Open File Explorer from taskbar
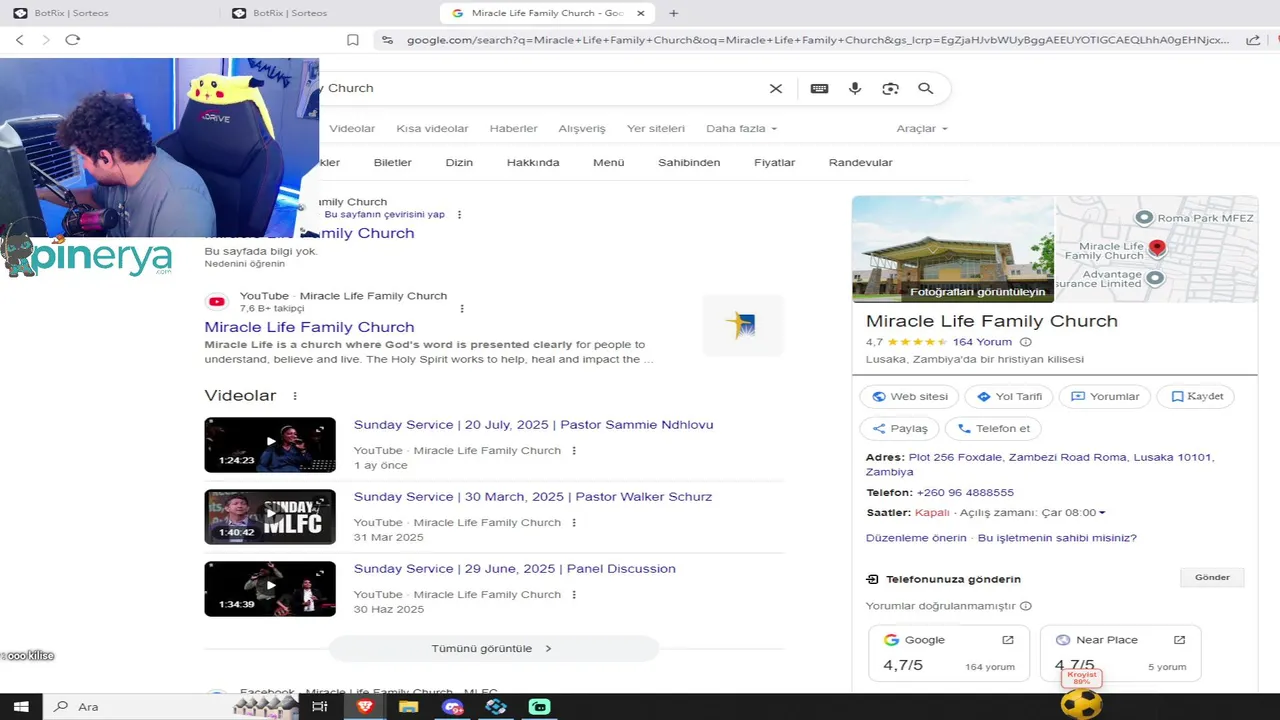Image resolution: width=1280 pixels, height=720 pixels. tap(408, 707)
